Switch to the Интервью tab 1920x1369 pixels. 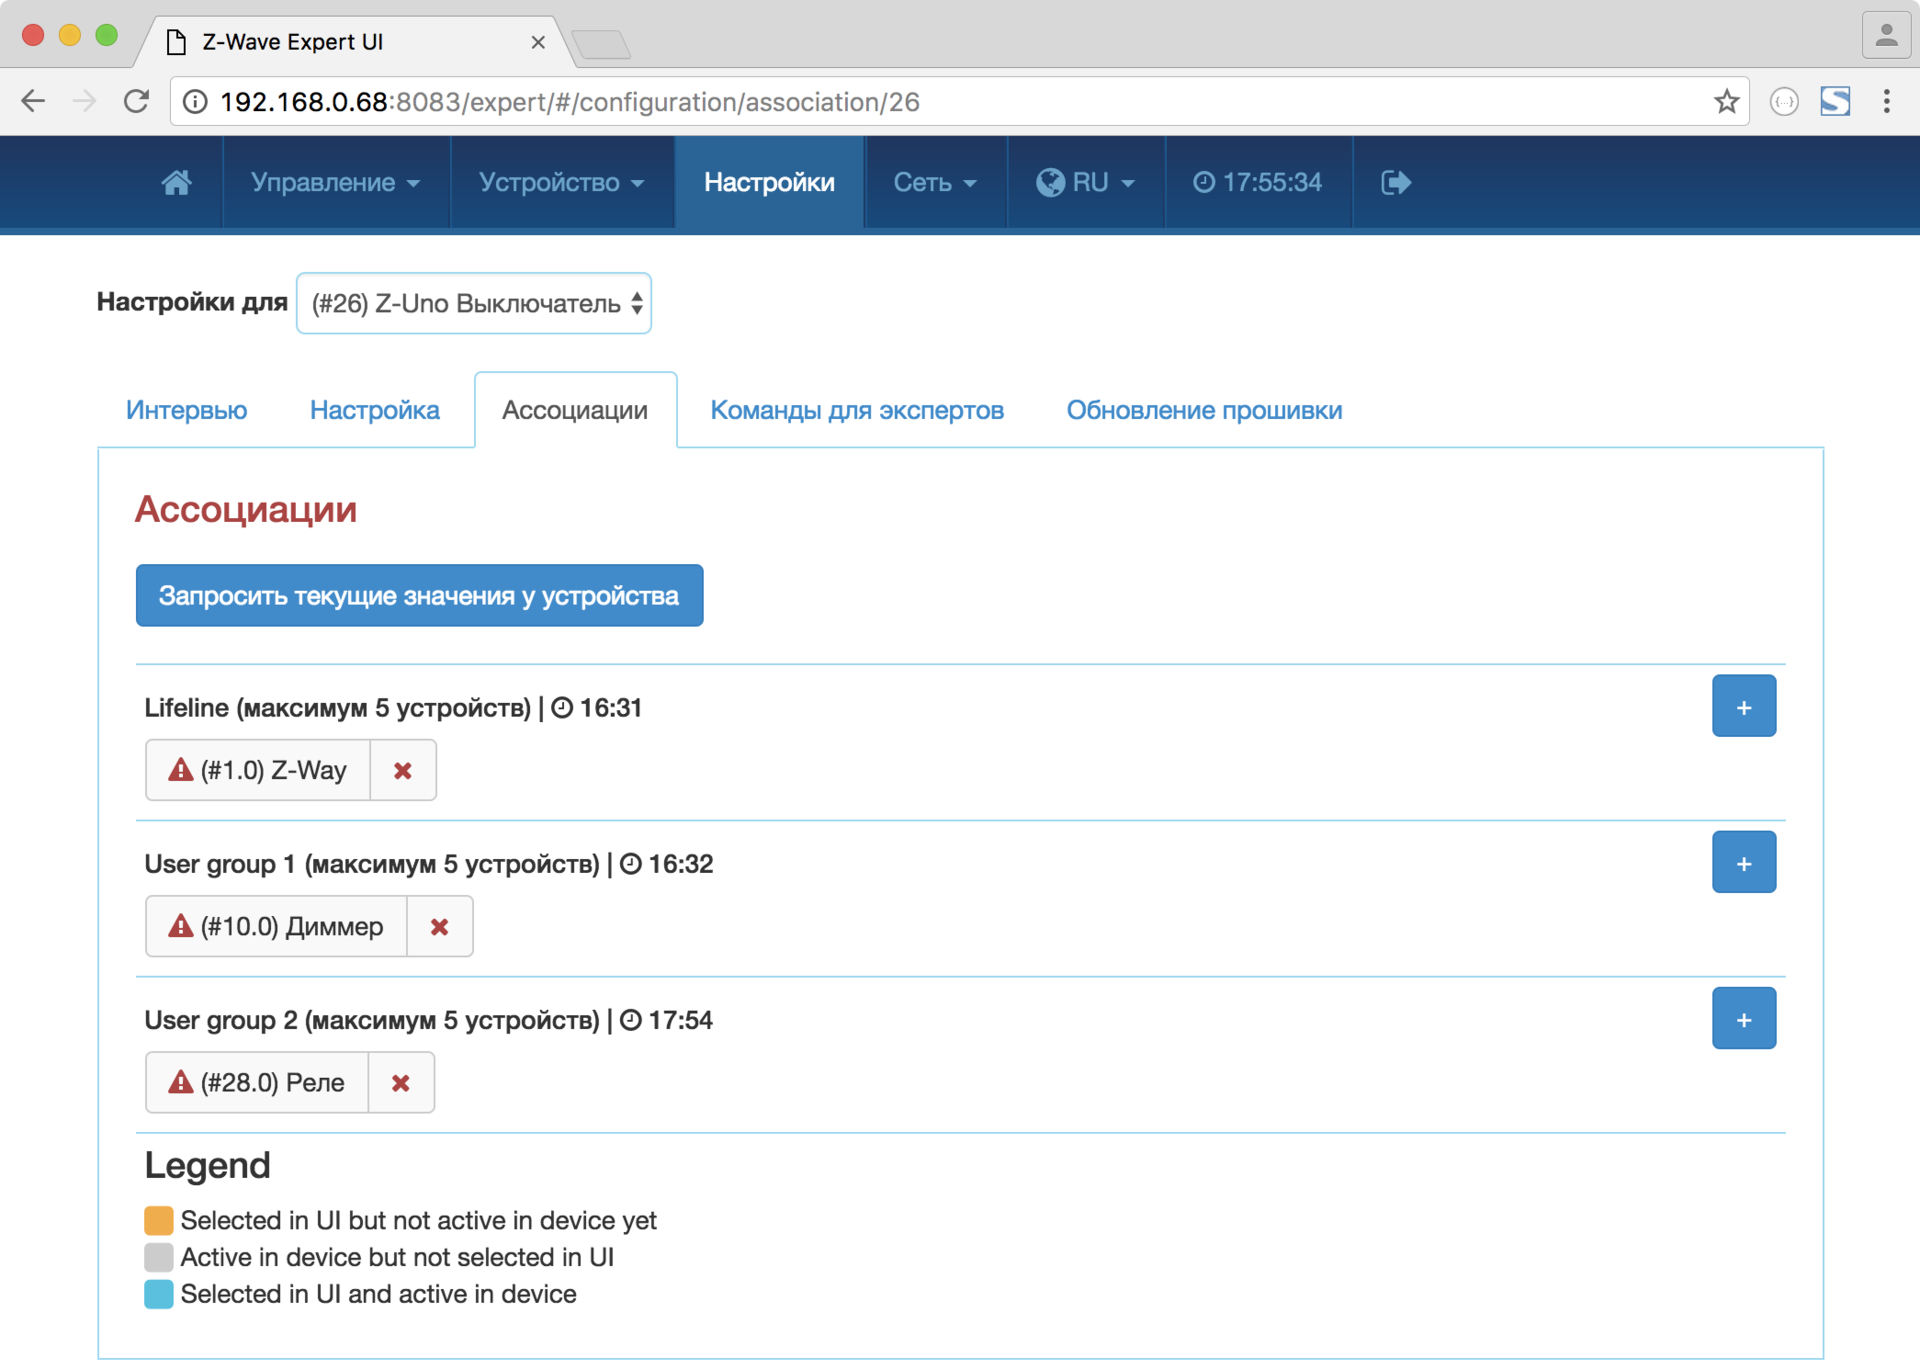click(186, 410)
